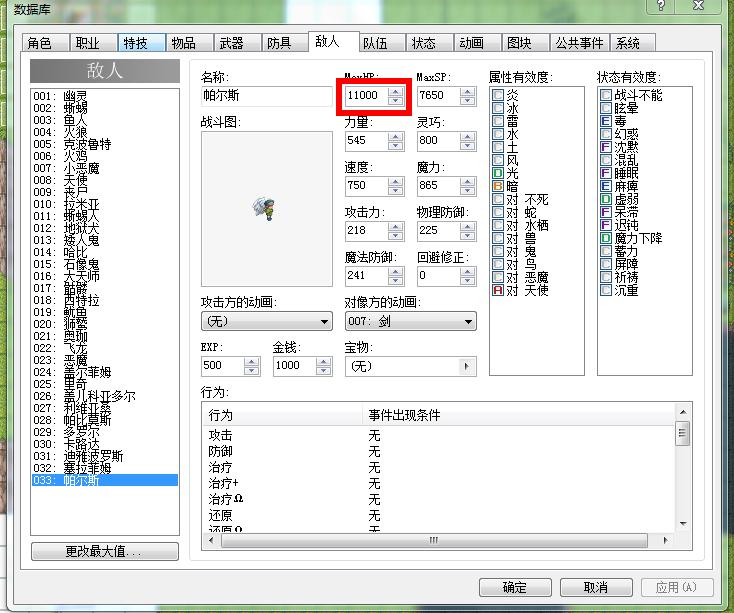The image size is (734, 613).
Task: Switch to the 职业 tab
Action: coord(93,43)
